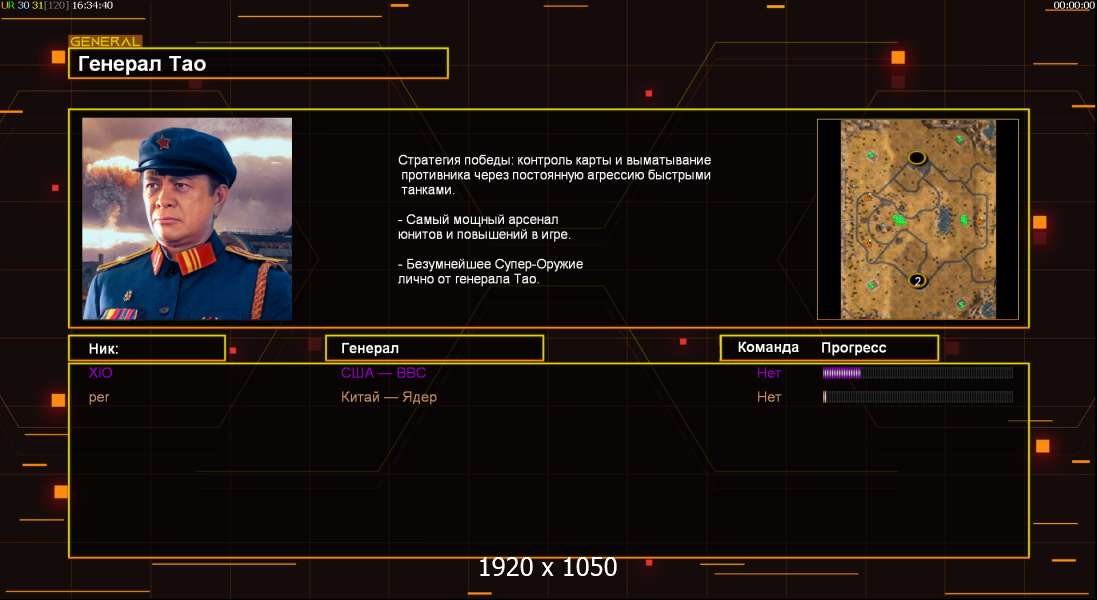Click the 00:00:00 timer in the corner
The height and width of the screenshot is (600, 1097).
[x=1075, y=5]
